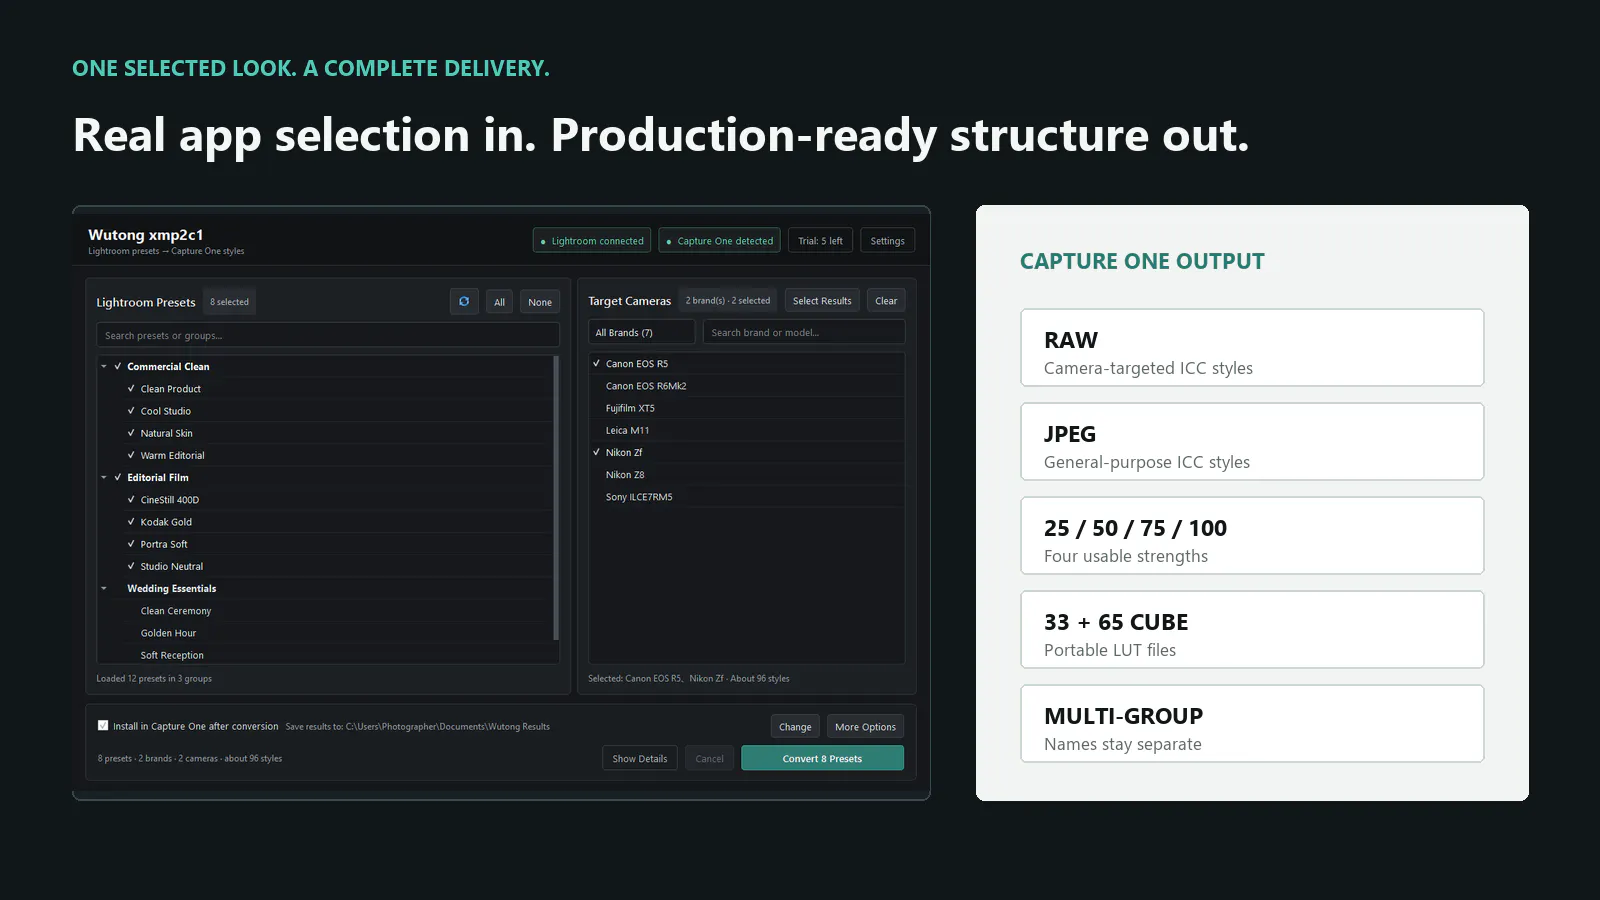Deselect the Natural Skin preset
Screen dimensions: 1600x900
[131, 433]
